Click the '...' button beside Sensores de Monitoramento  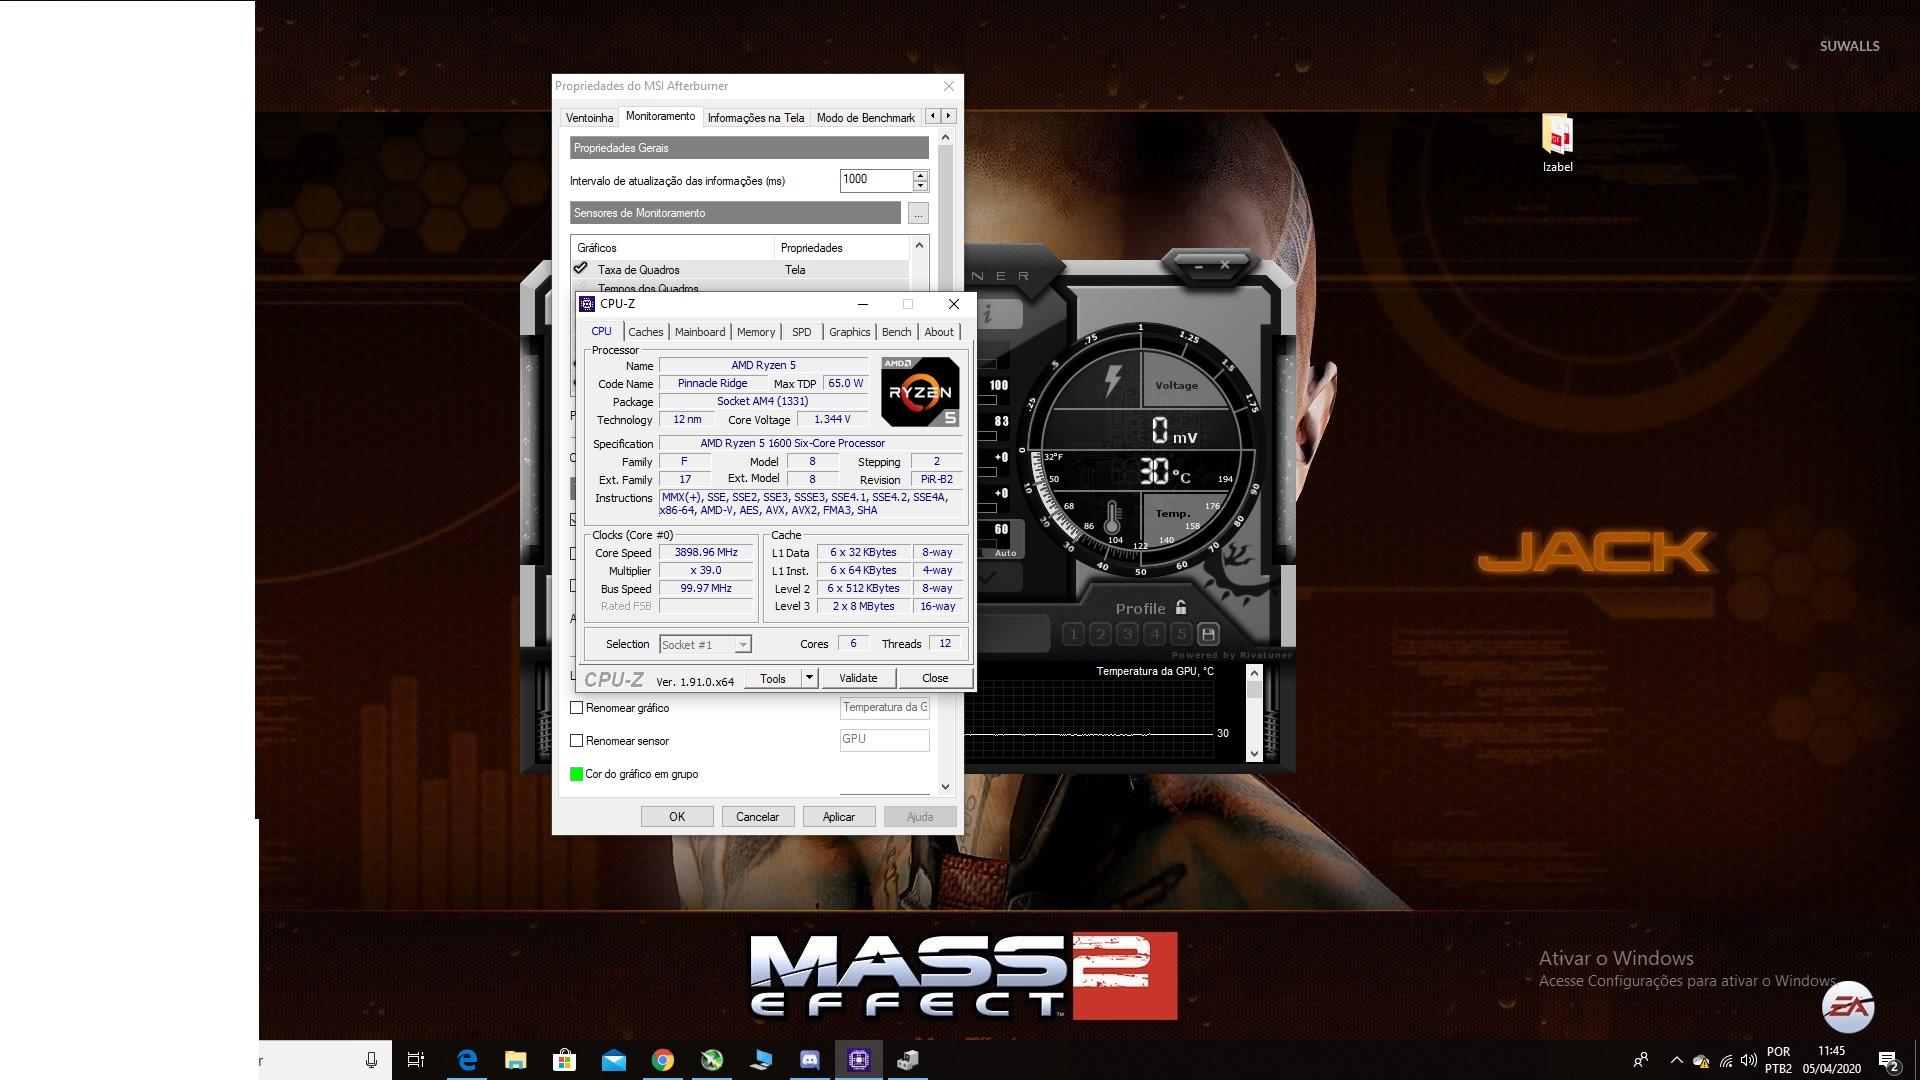tap(918, 213)
